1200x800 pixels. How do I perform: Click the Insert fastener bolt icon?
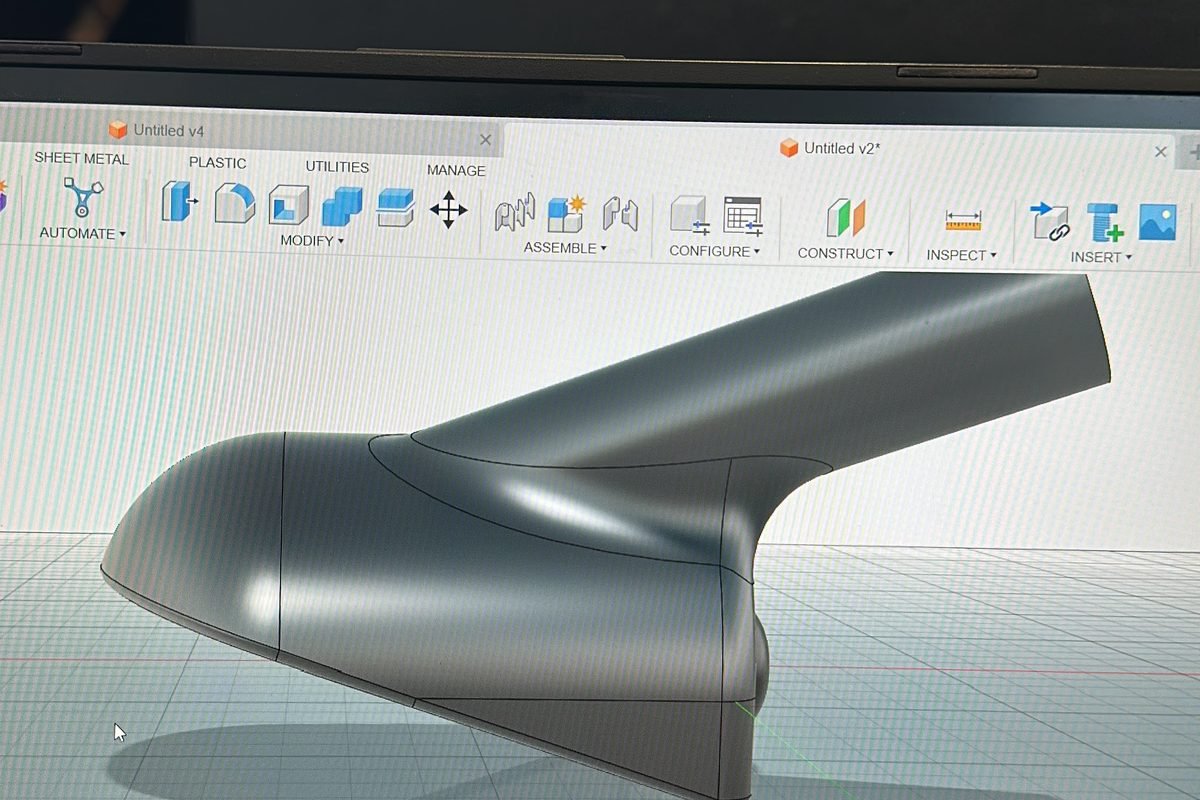(1104, 222)
